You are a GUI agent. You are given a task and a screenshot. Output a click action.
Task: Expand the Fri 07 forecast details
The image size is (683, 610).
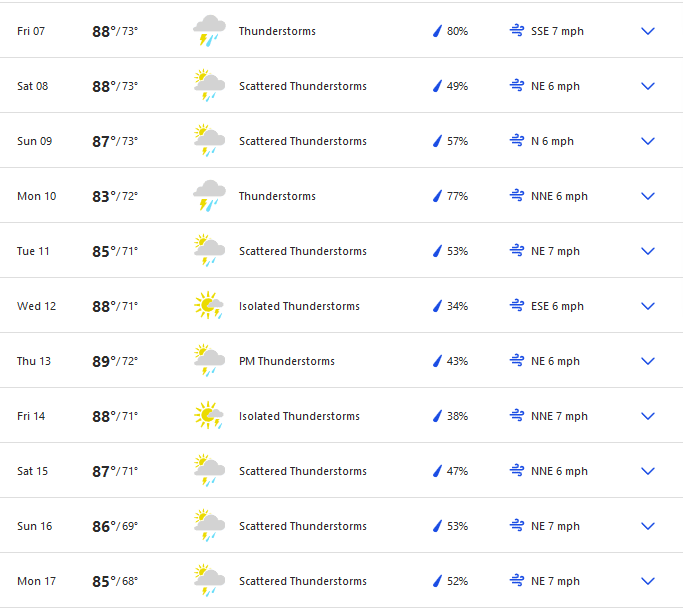coord(647,31)
